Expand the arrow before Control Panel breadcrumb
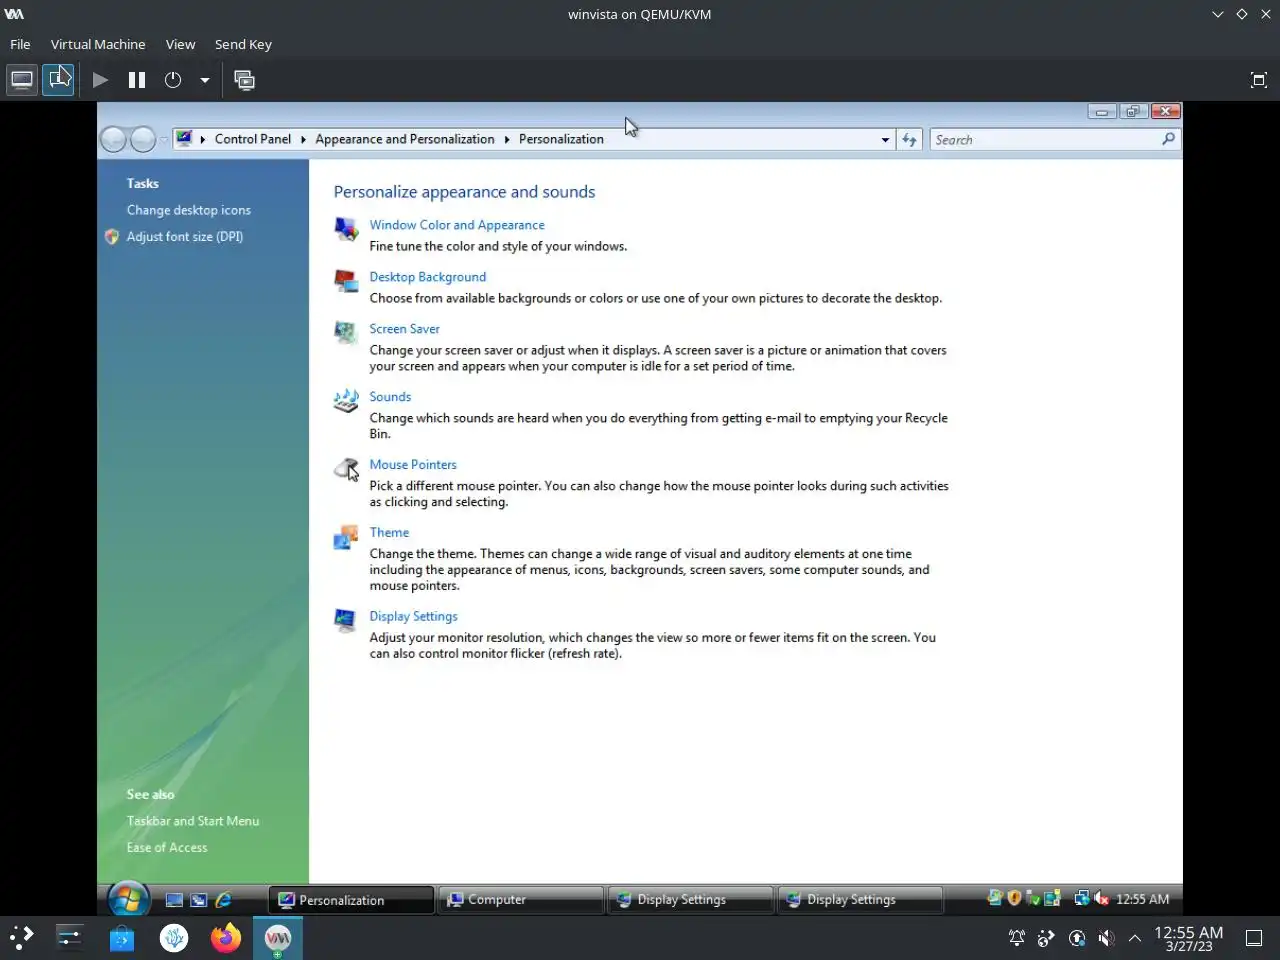This screenshot has height=960, width=1280. (x=202, y=139)
